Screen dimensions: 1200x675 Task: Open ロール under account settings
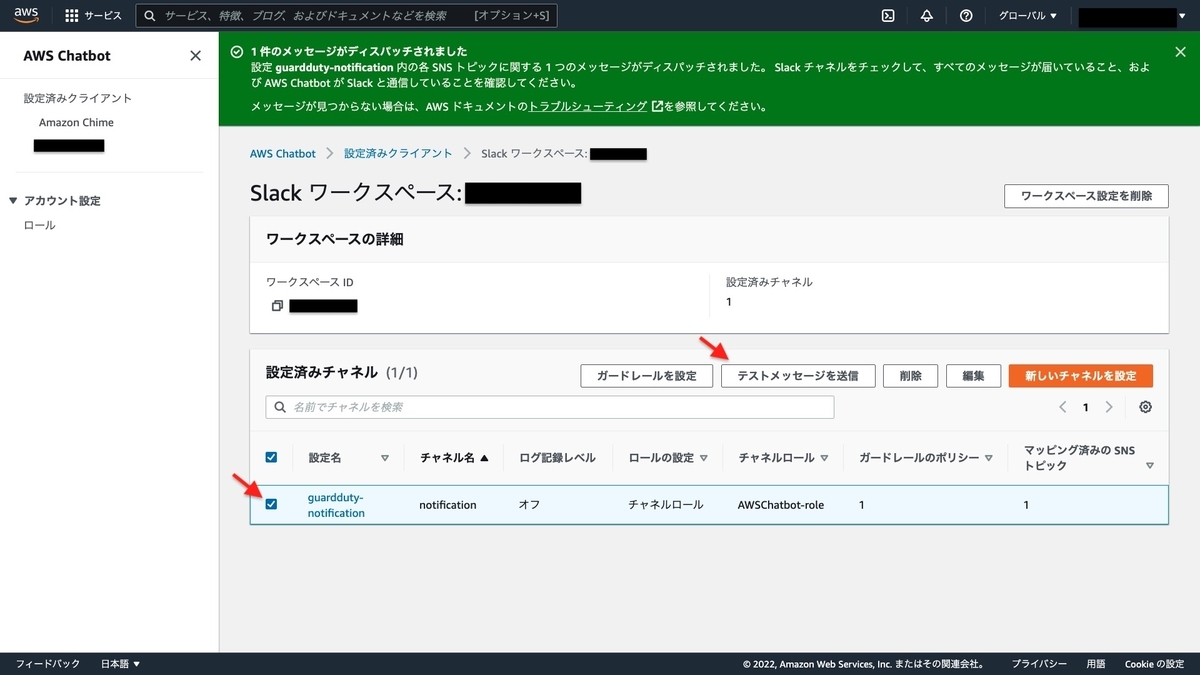click(x=41, y=225)
